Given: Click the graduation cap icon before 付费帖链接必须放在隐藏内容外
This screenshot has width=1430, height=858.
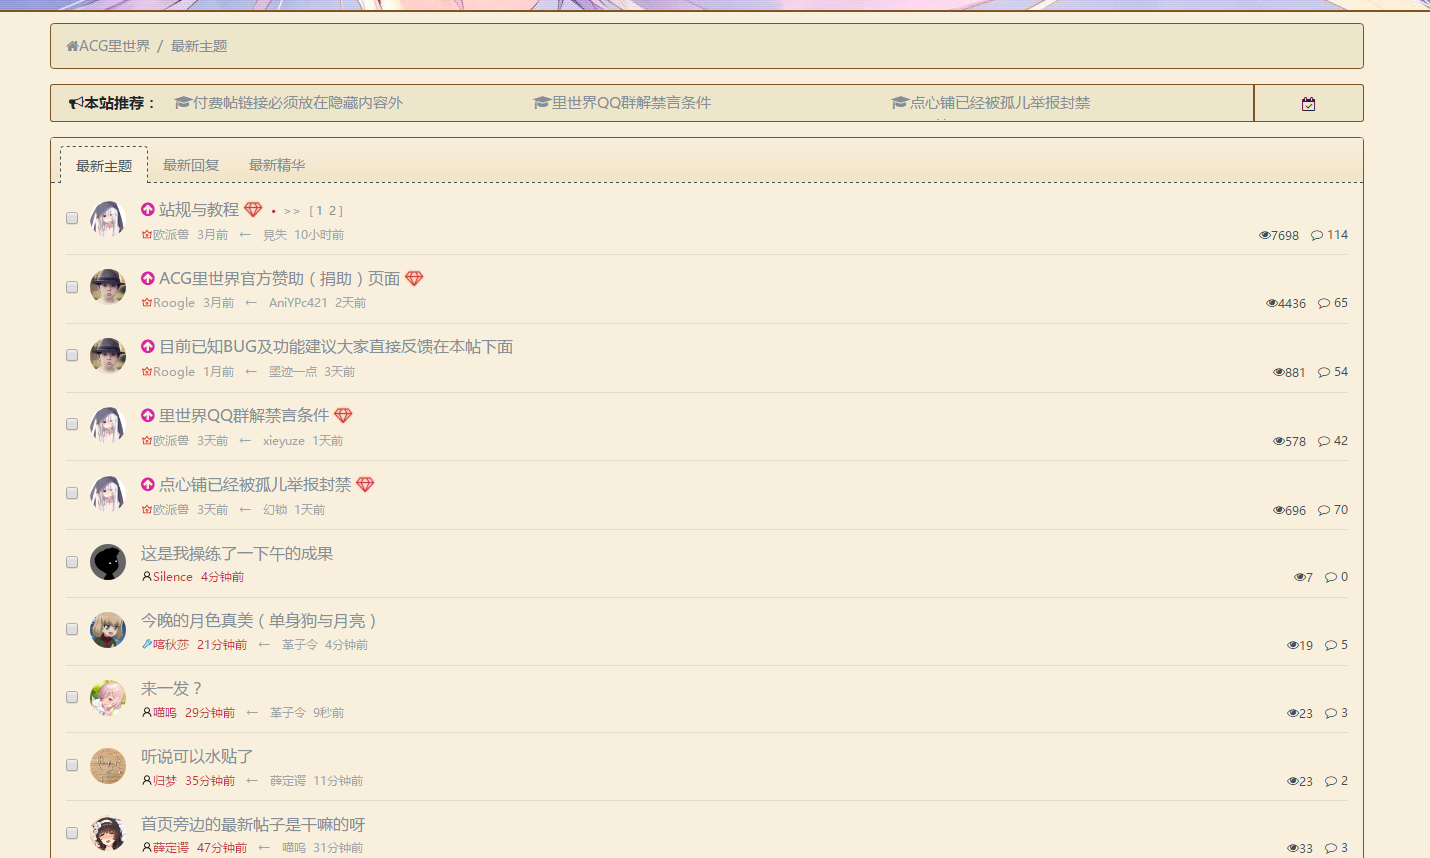Looking at the screenshot, I should point(183,103).
